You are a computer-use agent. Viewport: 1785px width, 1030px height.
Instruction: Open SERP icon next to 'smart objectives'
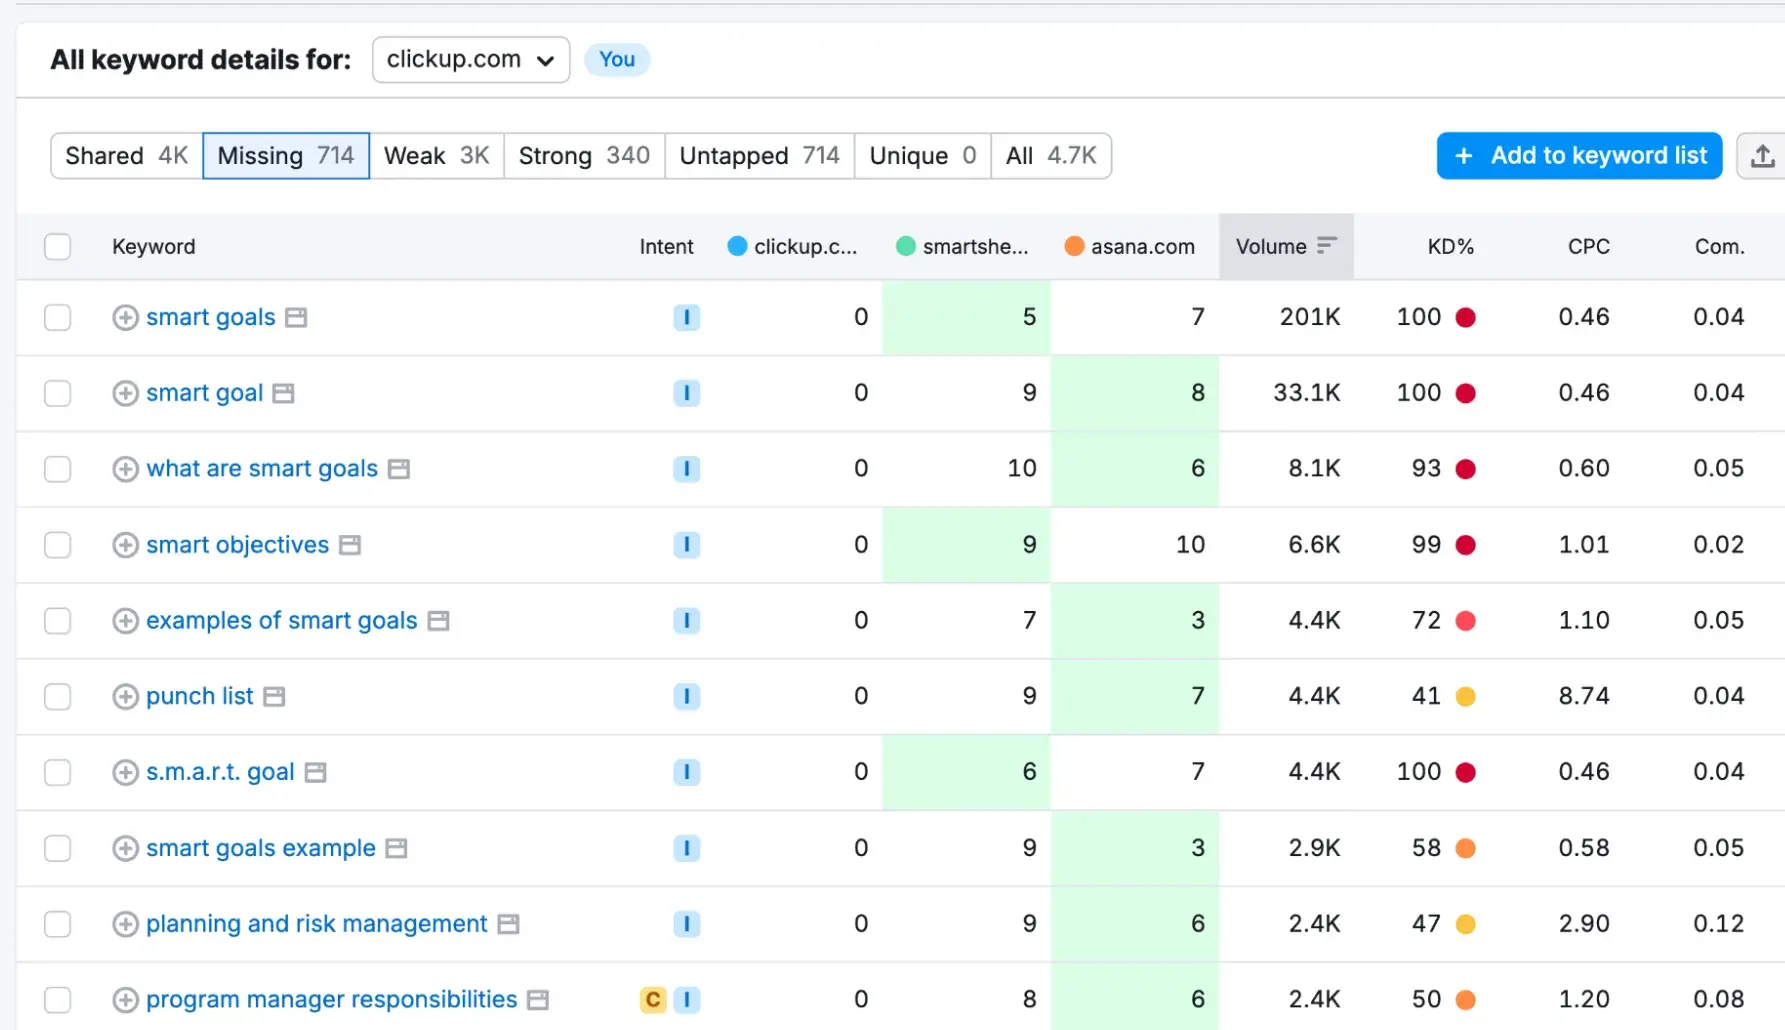coord(350,546)
